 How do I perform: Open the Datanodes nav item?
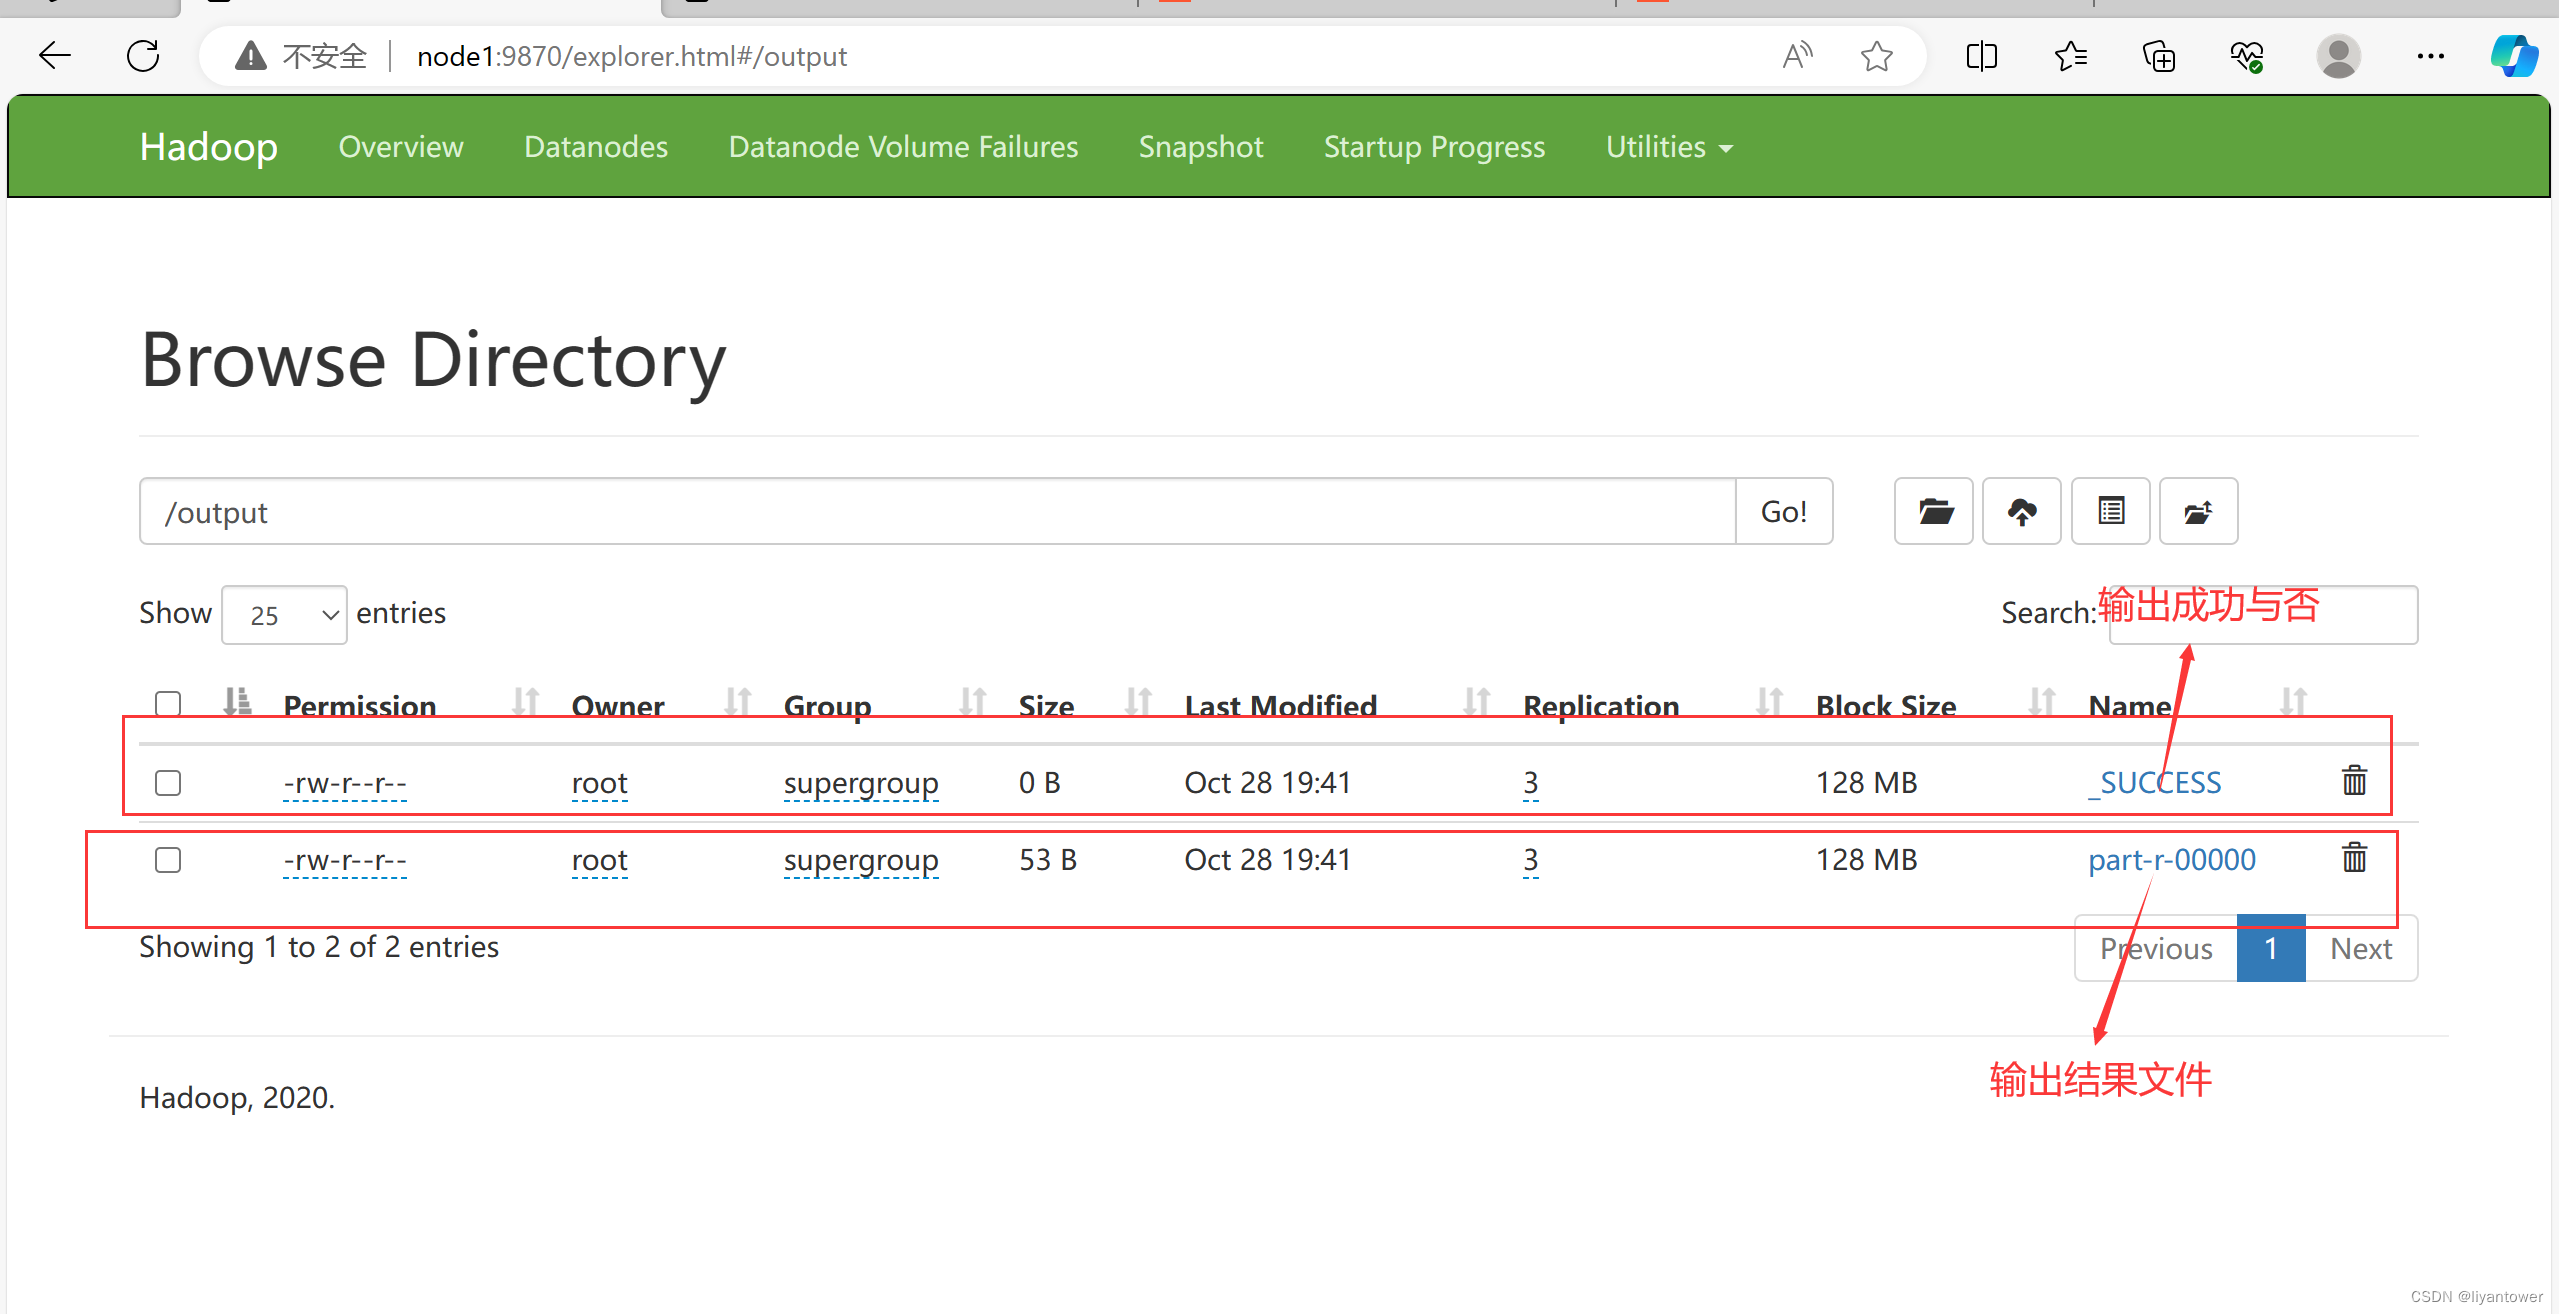click(x=596, y=147)
